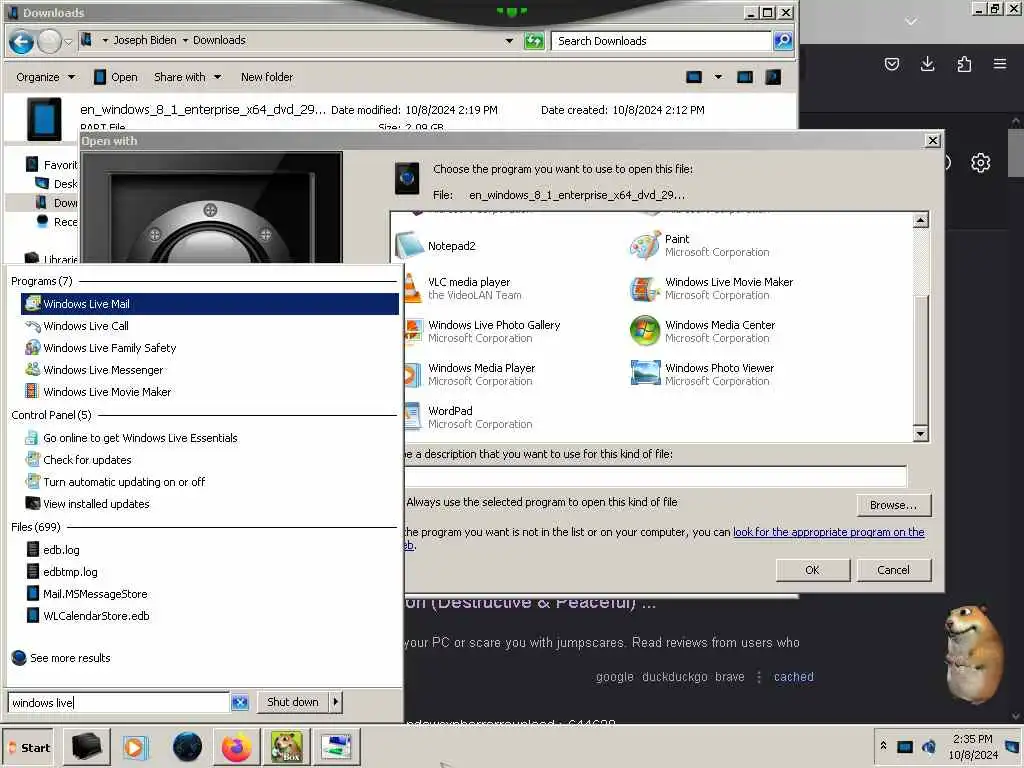Toggle the preview pane button
Screen dimensions: 1024x768
[744, 77]
